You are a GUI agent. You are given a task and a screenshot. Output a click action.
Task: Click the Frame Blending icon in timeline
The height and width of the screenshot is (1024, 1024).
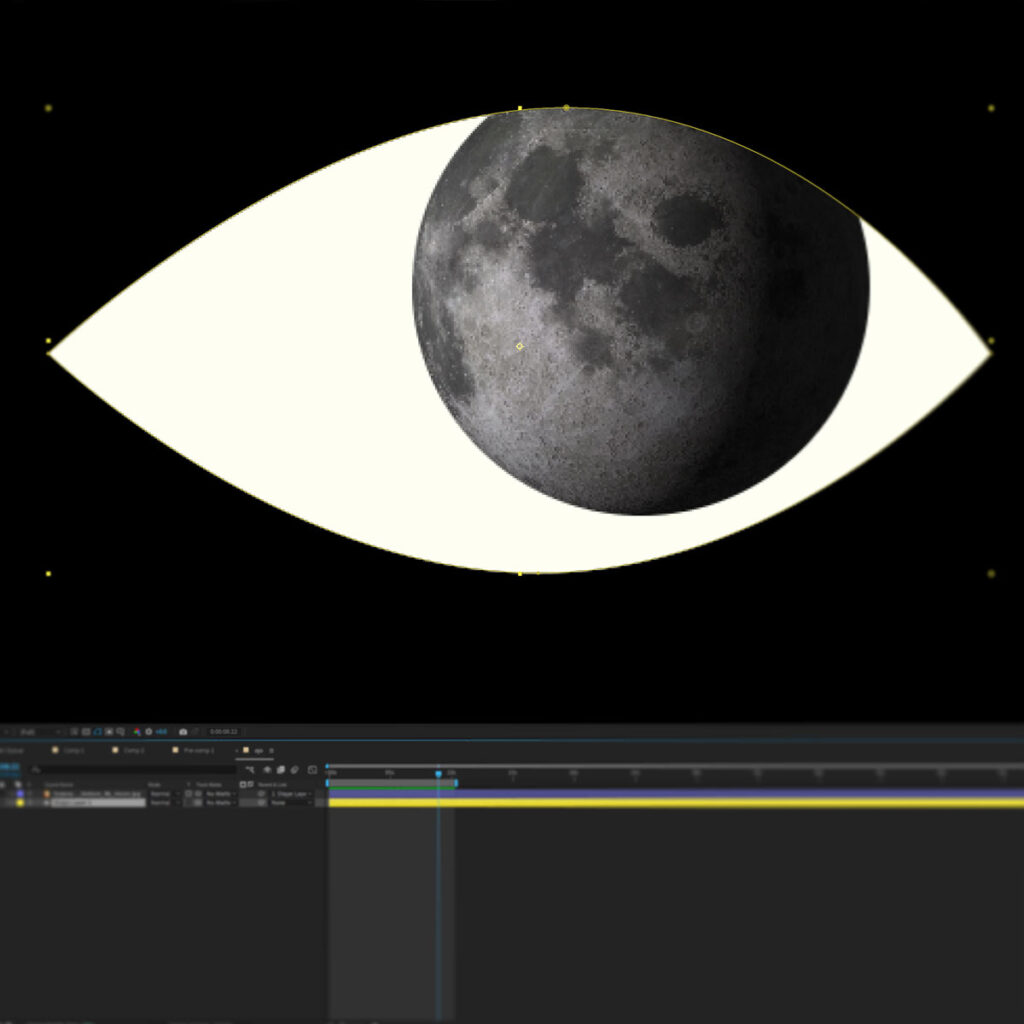coord(280,770)
